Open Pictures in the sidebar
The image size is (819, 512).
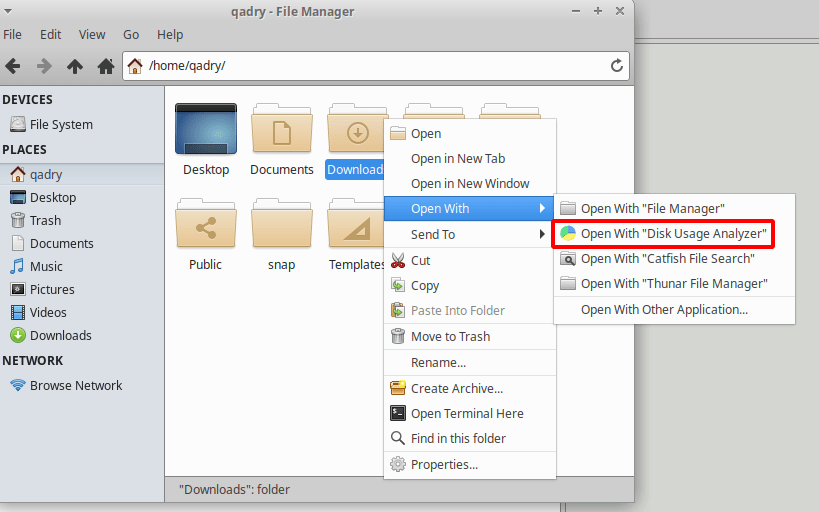click(x=82, y=289)
